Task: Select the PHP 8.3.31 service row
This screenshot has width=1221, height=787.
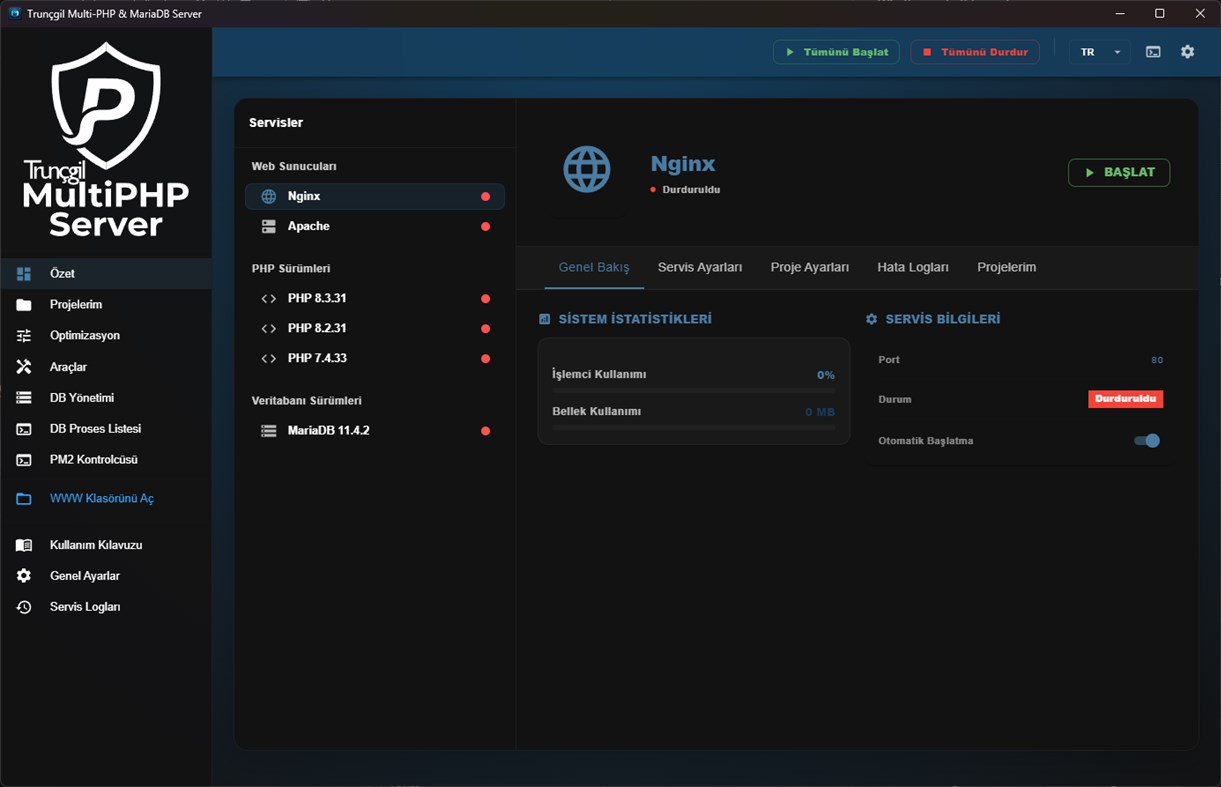Action: 375,299
